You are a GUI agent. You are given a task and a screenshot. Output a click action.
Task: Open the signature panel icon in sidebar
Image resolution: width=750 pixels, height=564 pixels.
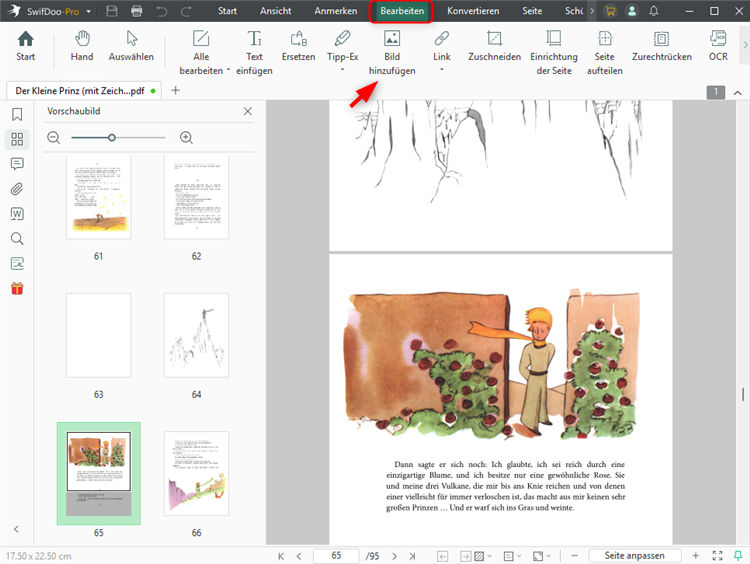(x=17, y=264)
